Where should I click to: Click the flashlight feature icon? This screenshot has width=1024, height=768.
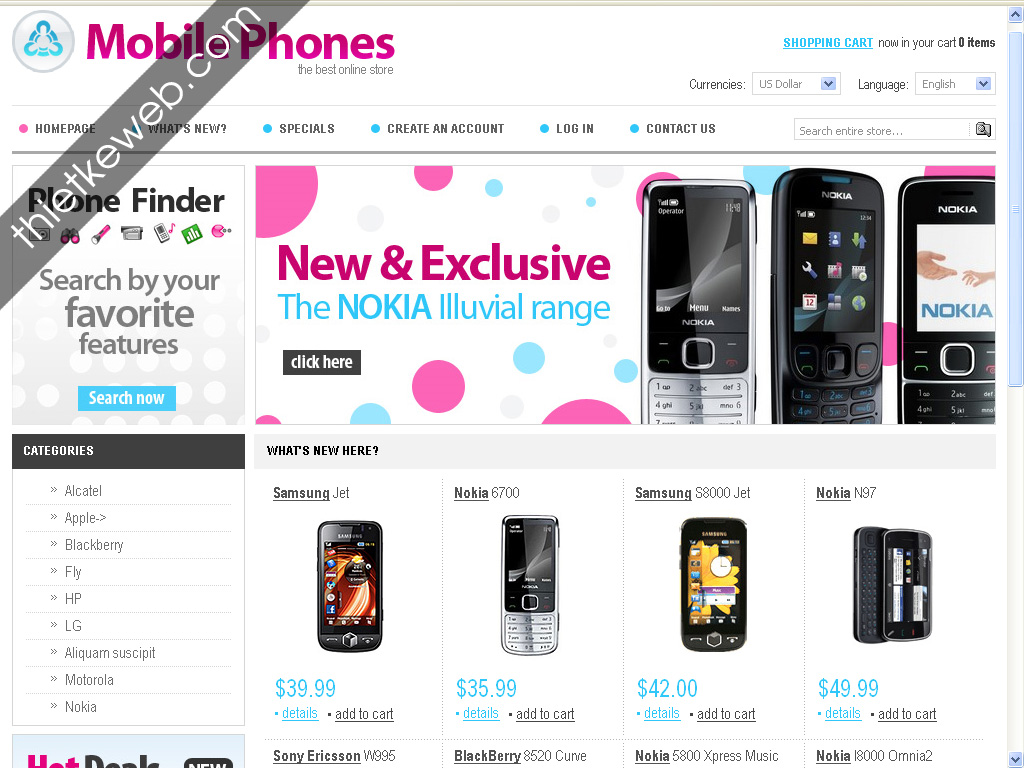pos(101,234)
